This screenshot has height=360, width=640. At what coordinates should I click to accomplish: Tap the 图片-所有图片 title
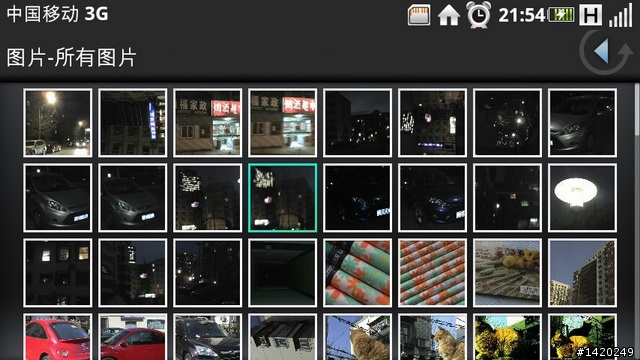pyautogui.click(x=71, y=57)
